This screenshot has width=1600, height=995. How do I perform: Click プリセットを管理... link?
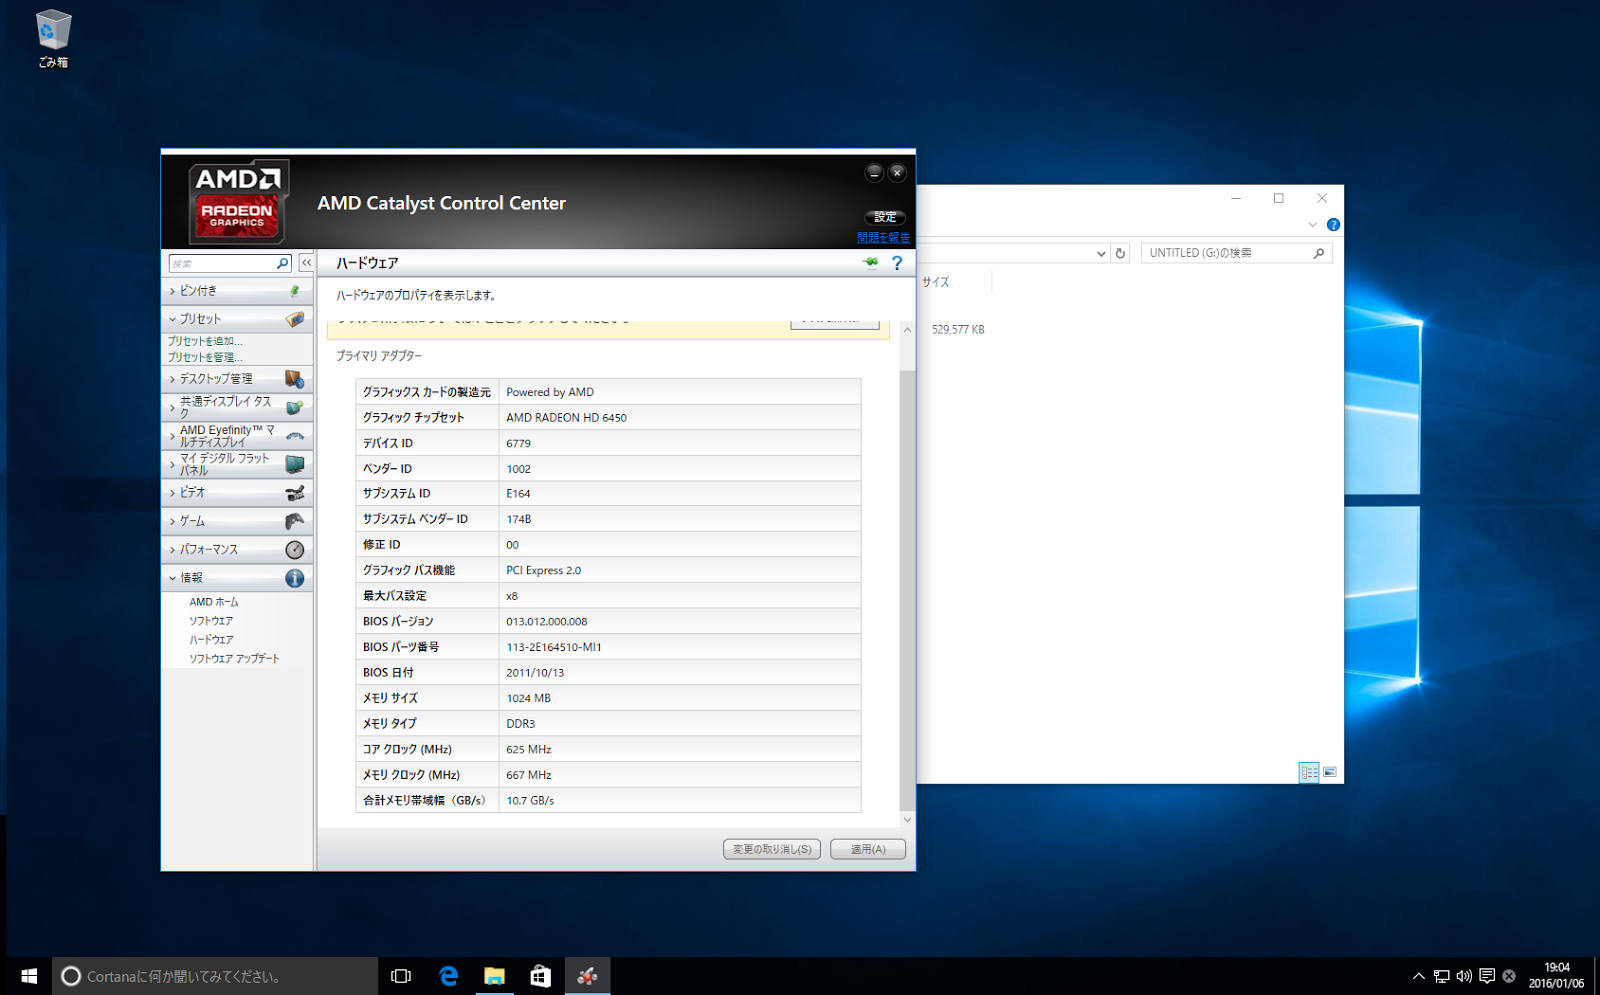click(205, 357)
